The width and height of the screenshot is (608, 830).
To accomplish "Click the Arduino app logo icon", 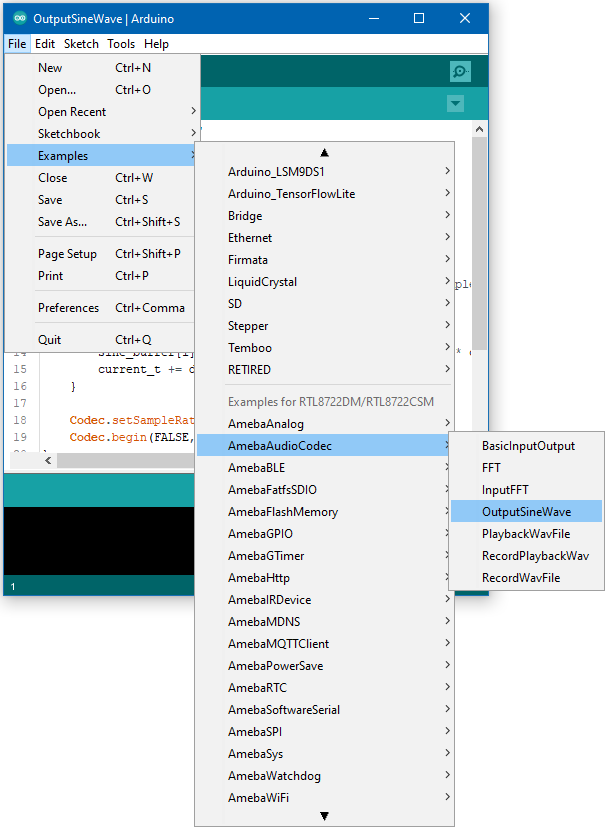I will pos(20,18).
